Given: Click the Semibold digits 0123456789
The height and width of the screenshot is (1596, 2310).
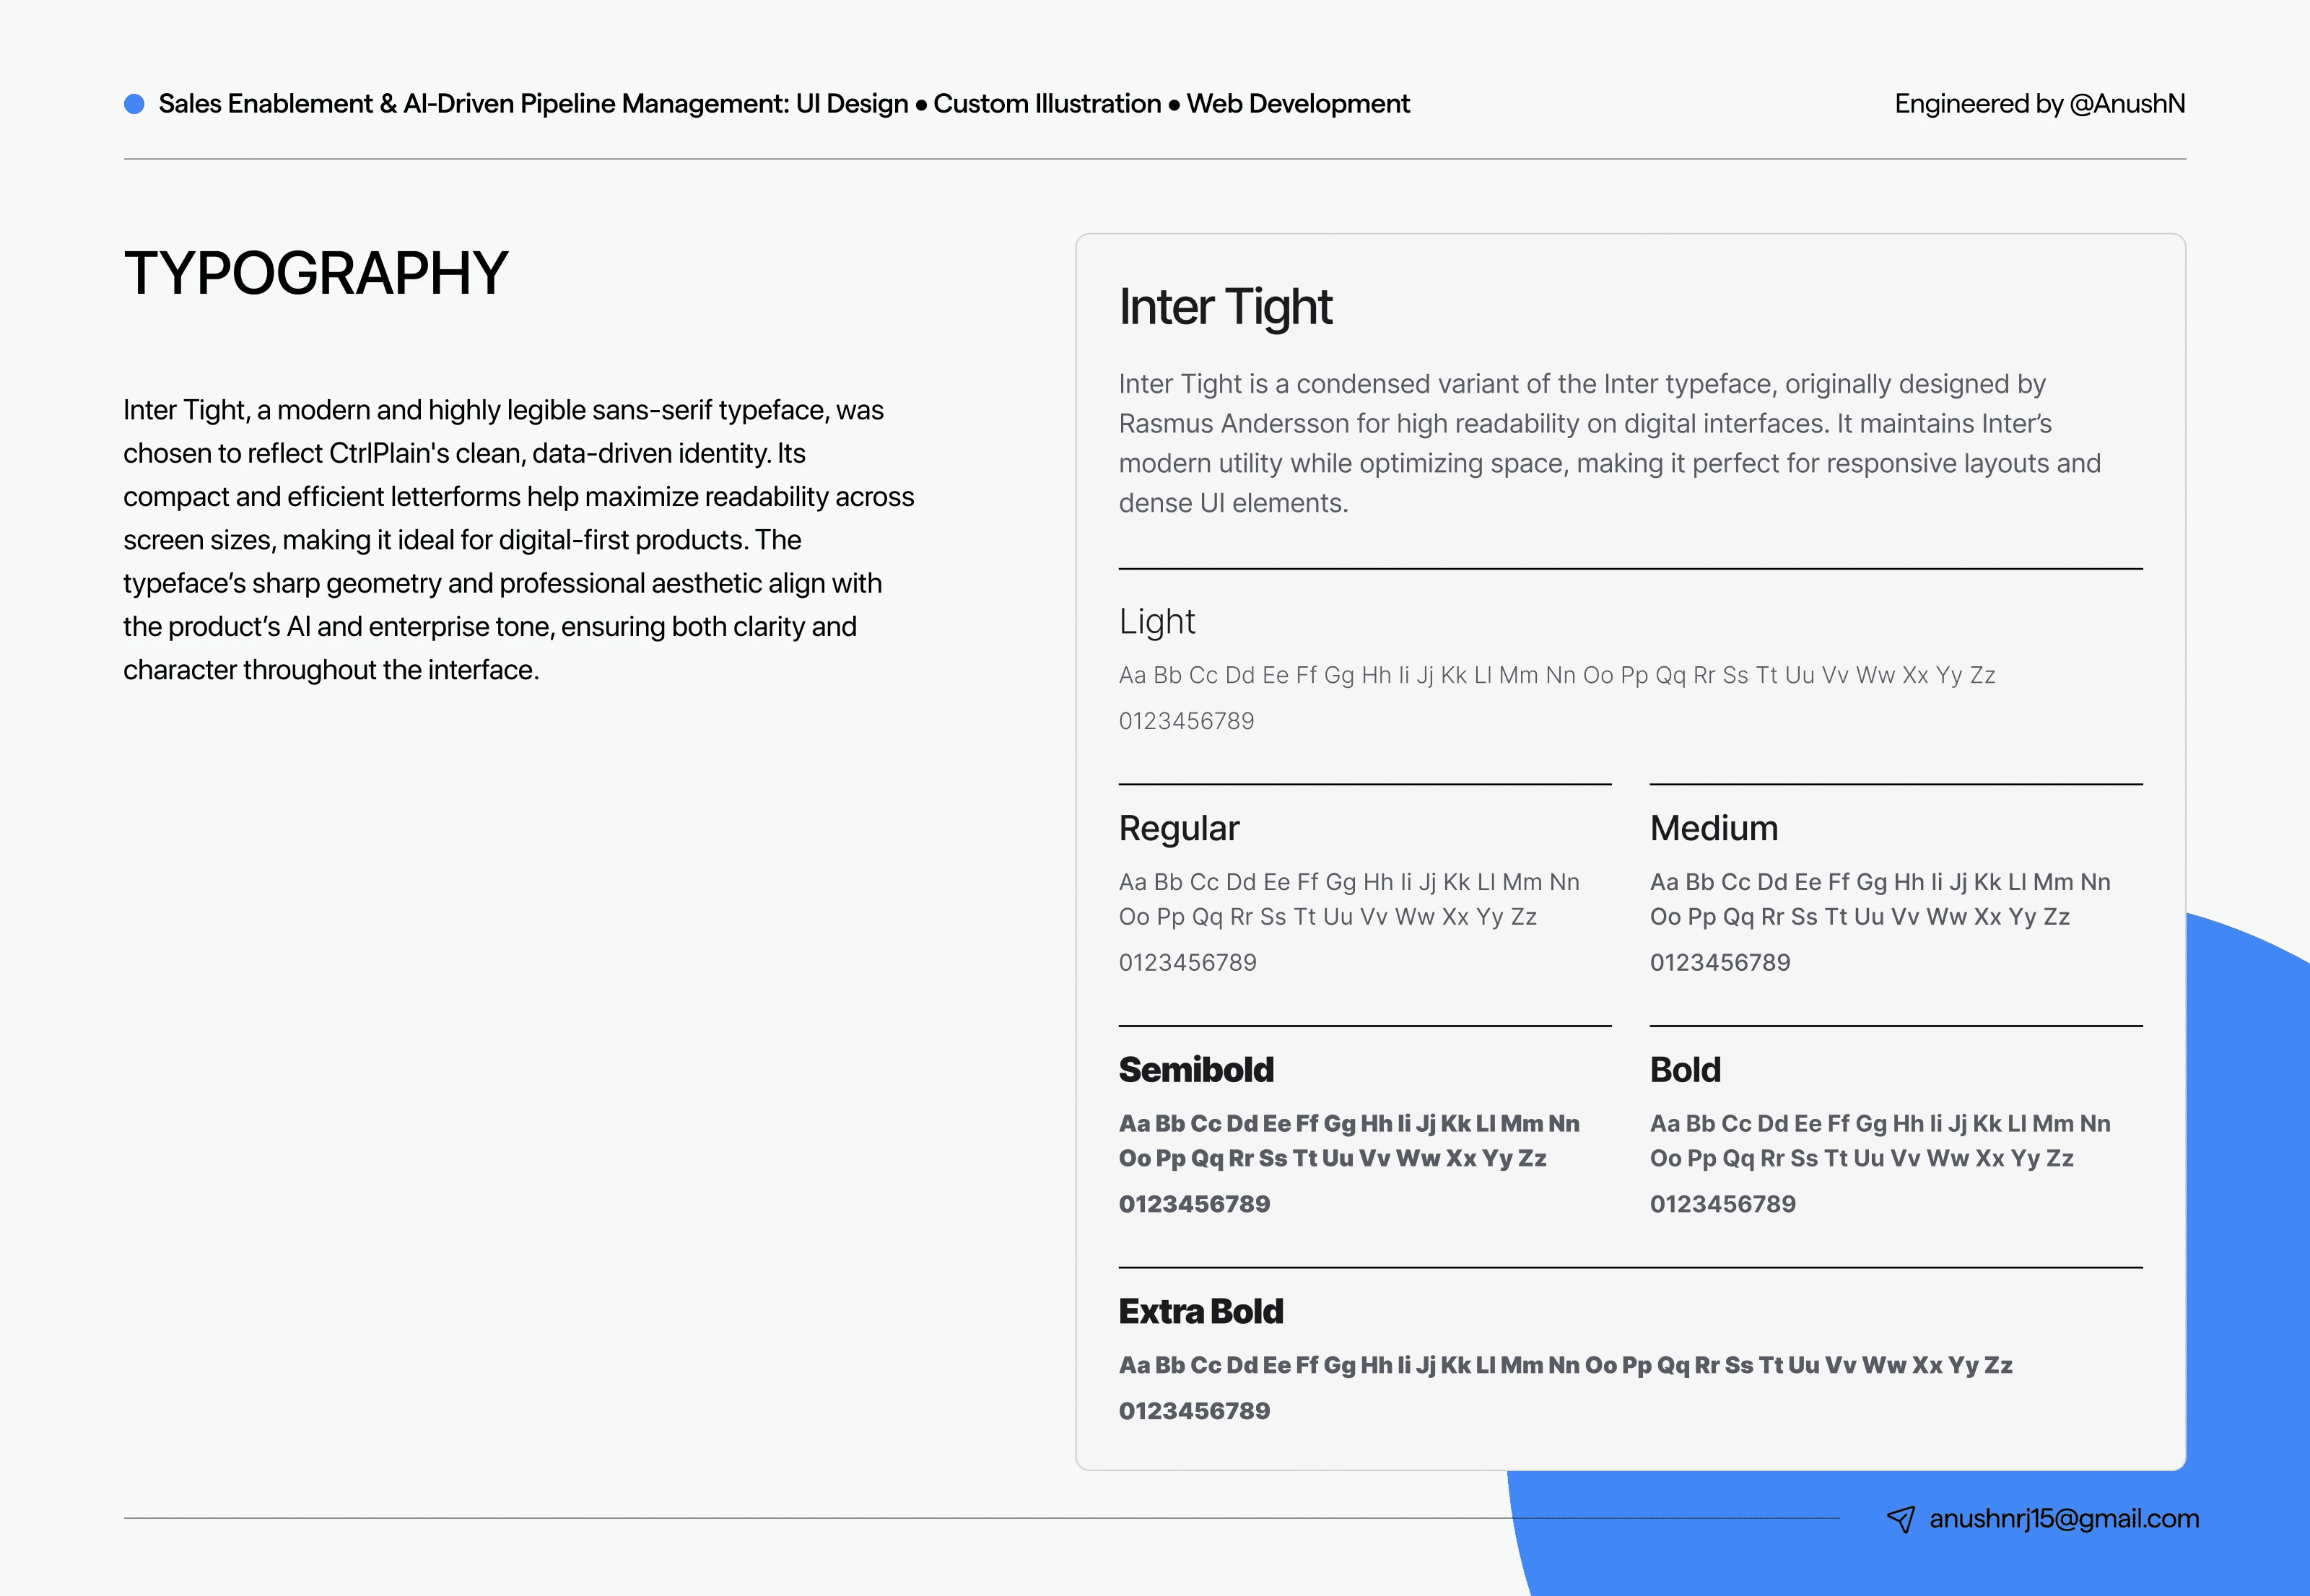Looking at the screenshot, I should [x=1194, y=1204].
